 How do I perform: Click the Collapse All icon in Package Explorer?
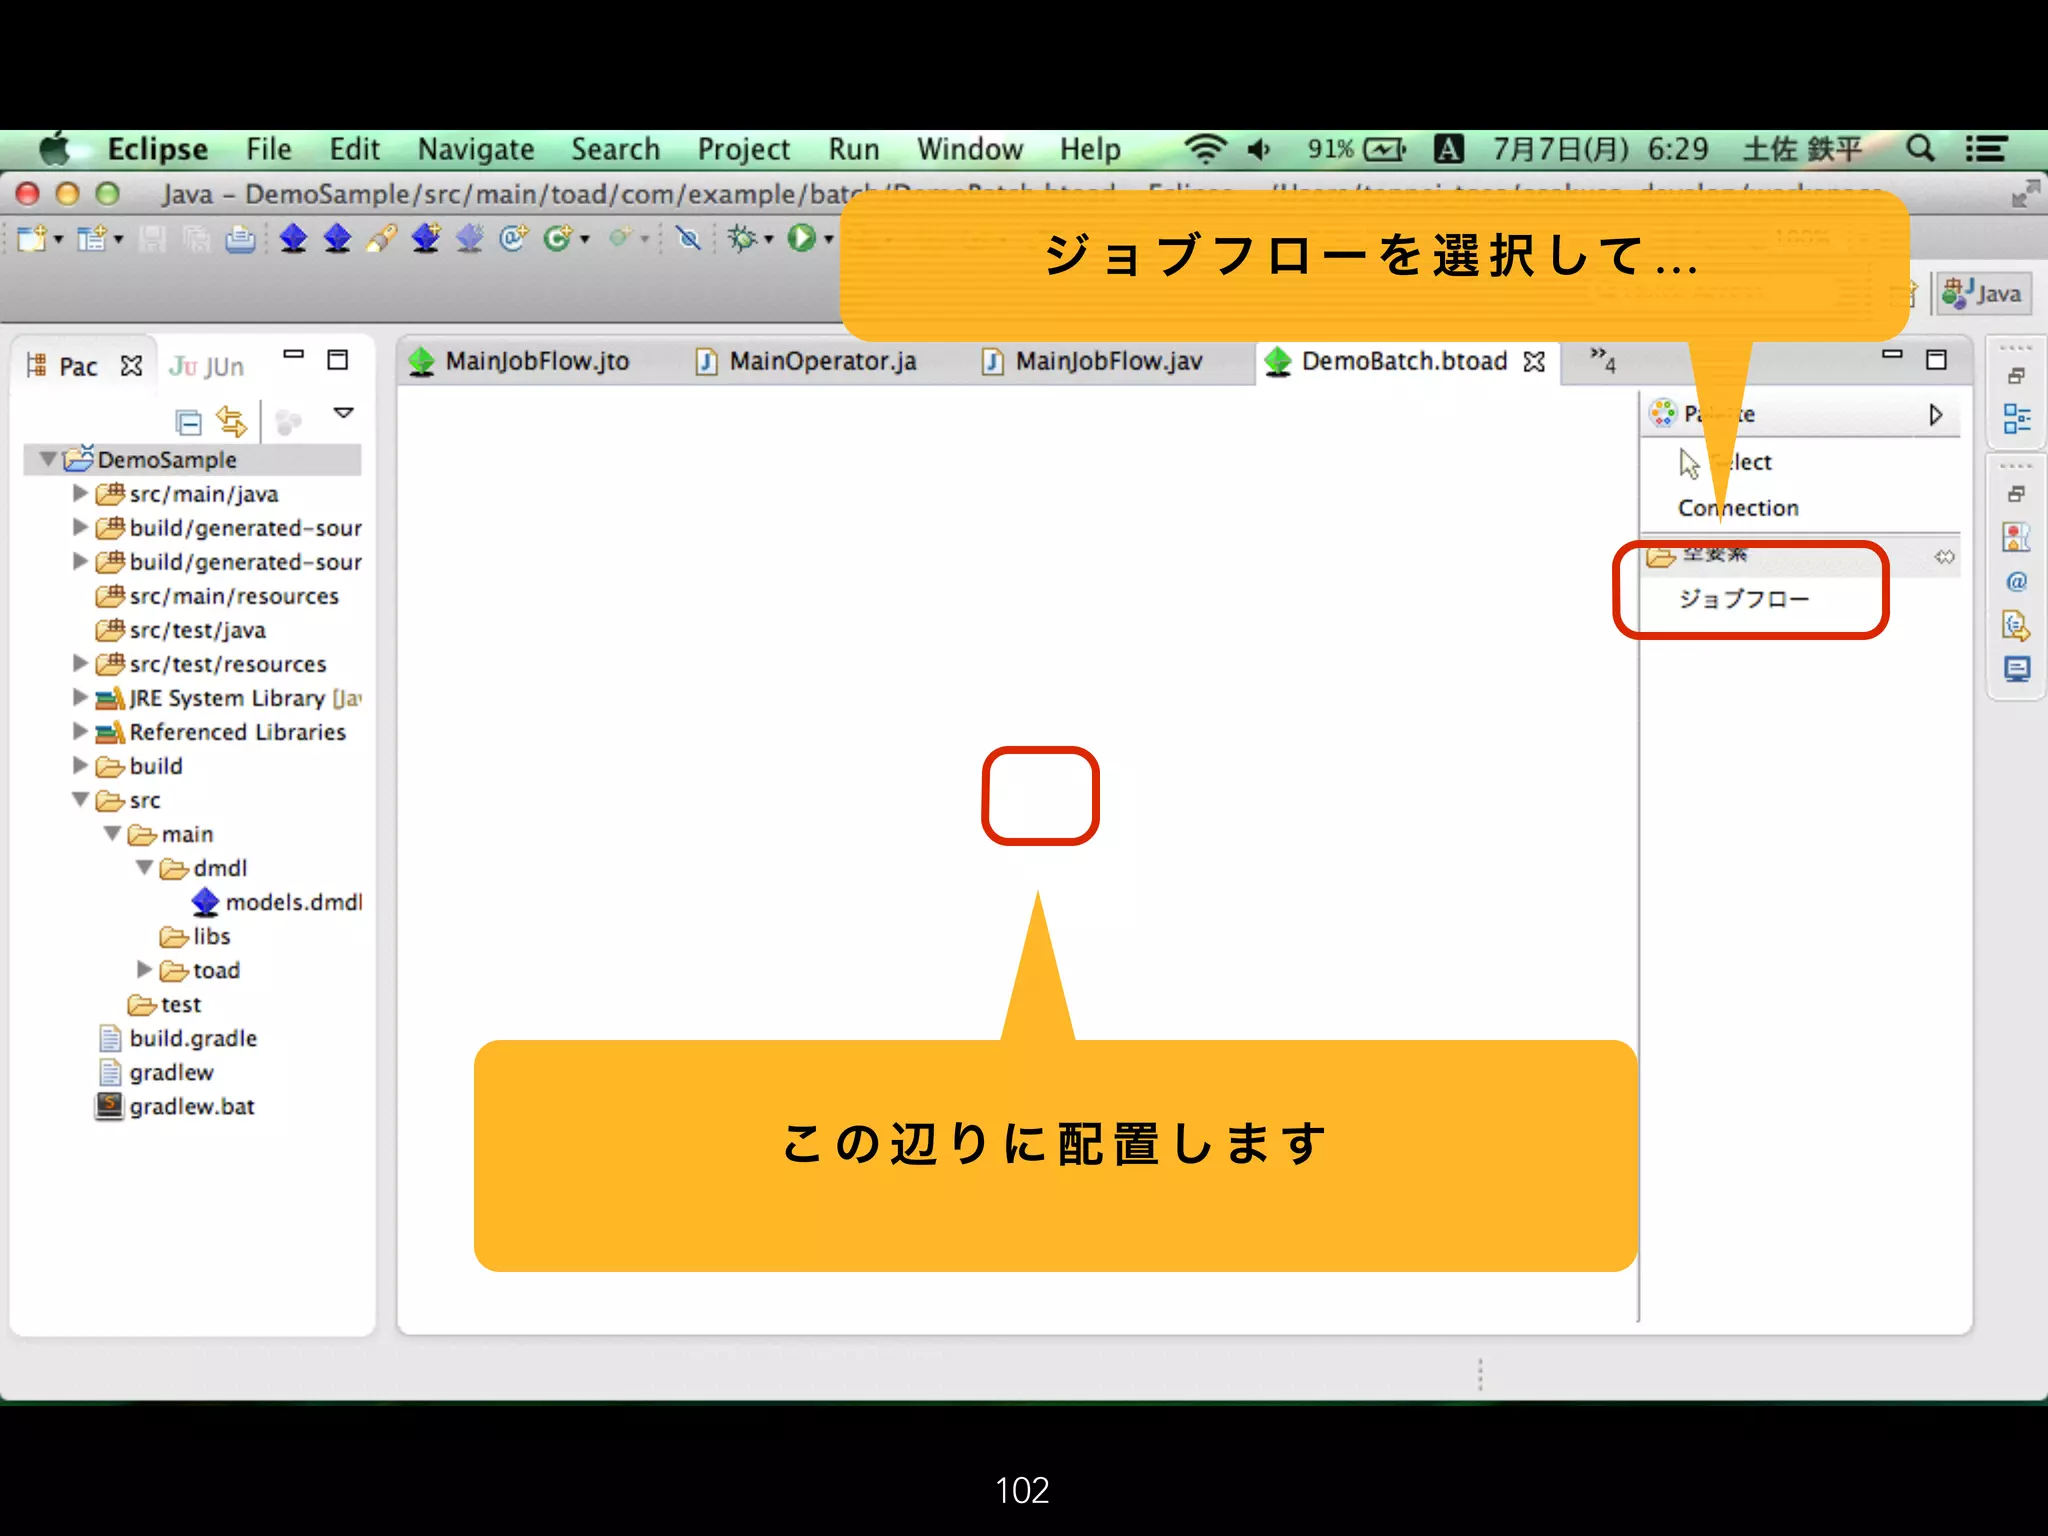click(x=188, y=422)
